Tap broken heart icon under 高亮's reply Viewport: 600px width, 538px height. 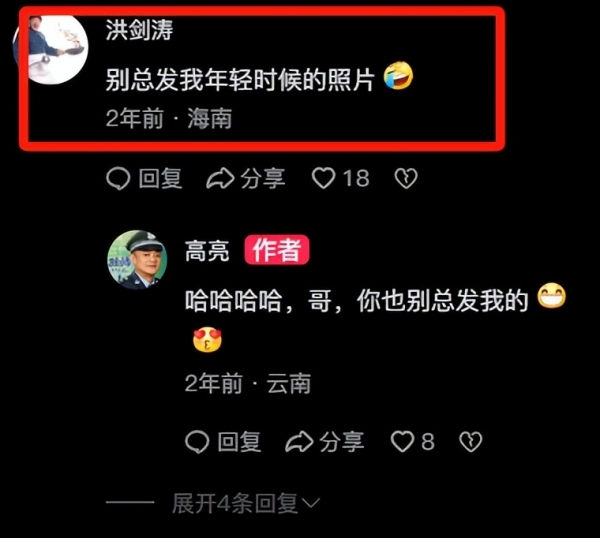coord(470,442)
